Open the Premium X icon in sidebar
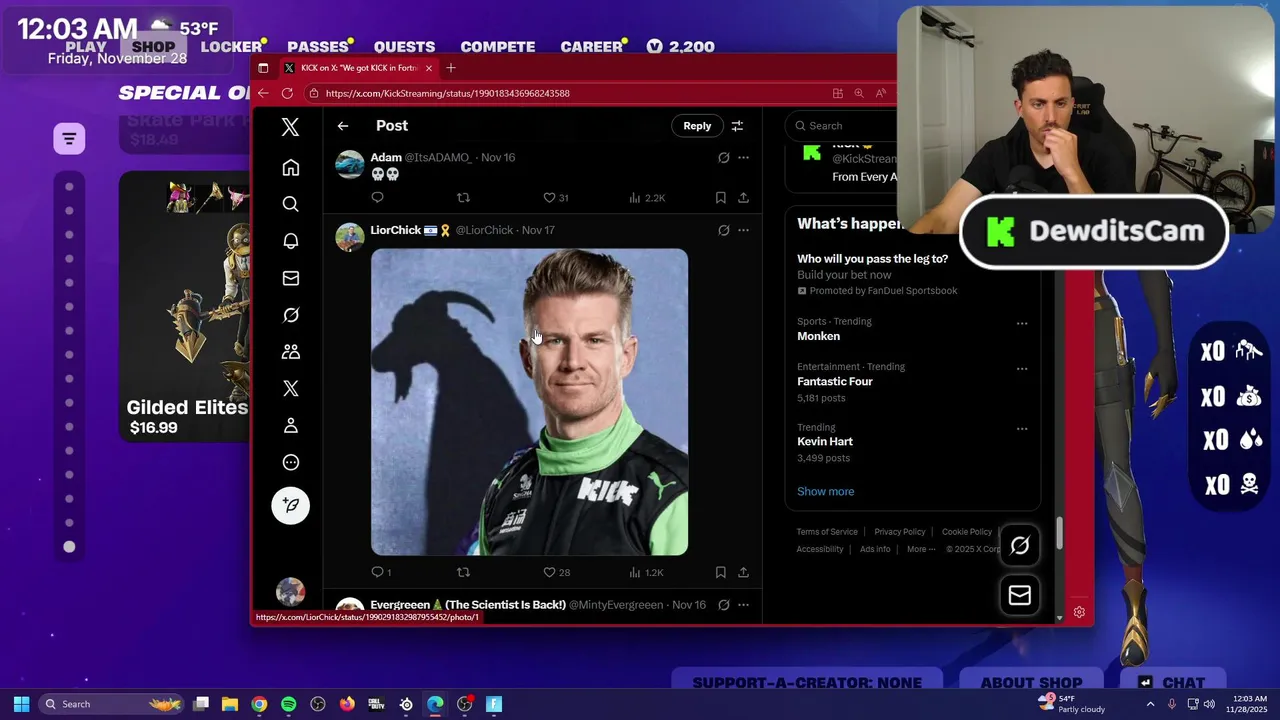 [x=290, y=388]
